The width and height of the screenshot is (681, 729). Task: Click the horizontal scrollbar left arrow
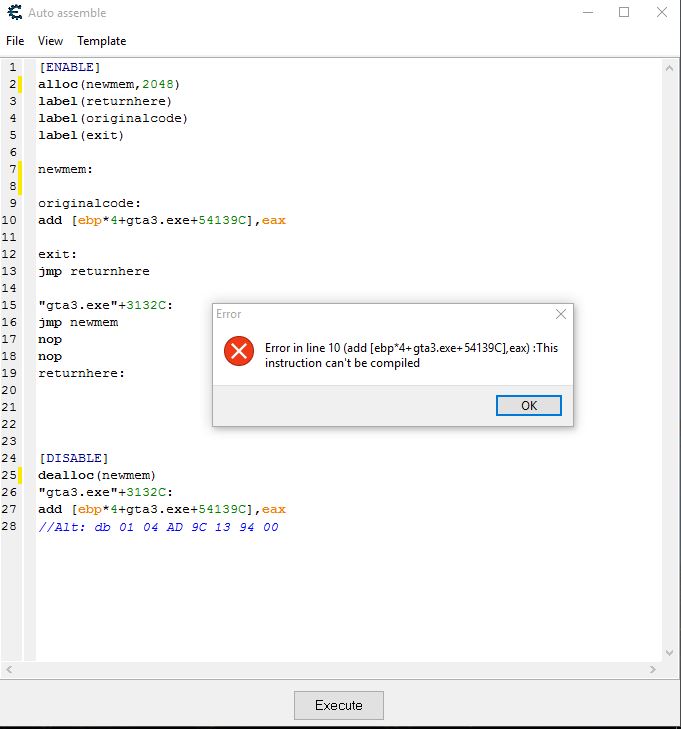[x=10, y=669]
